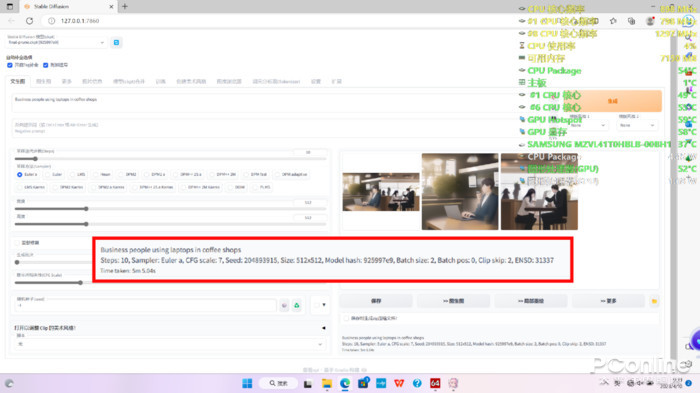Image resolution: width=700 pixels, height=393 pixels.
Task: Select the DPM adaptive sampler radio
Action: [277, 175]
